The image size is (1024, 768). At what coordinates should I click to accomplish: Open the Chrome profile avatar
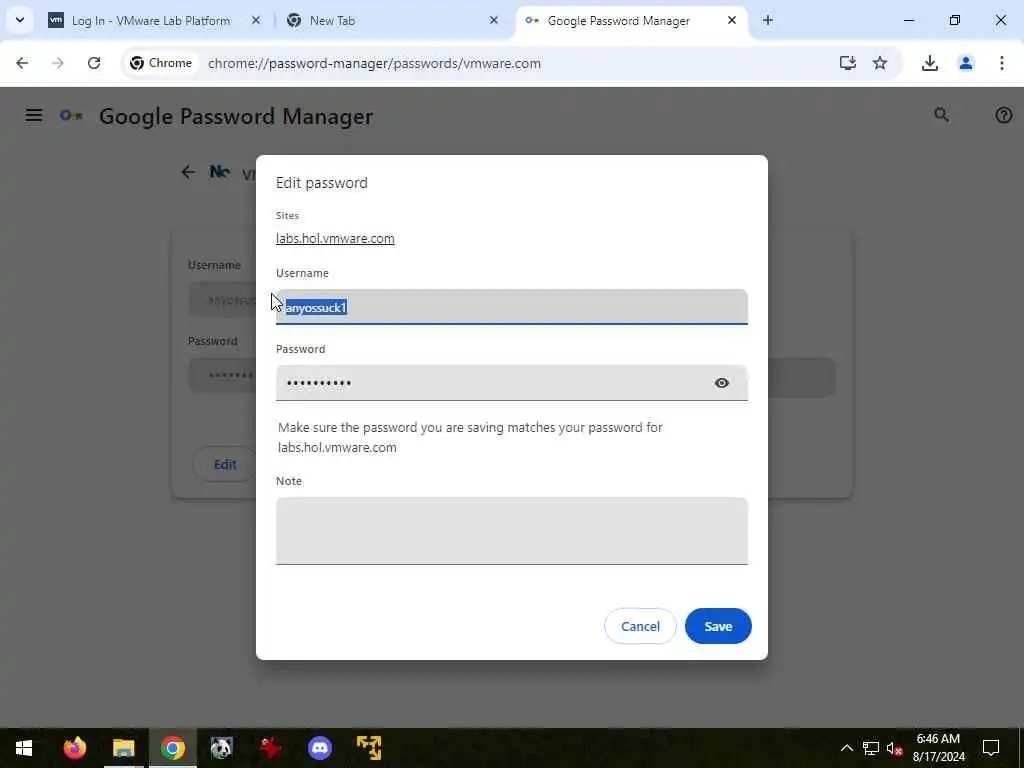pos(966,63)
